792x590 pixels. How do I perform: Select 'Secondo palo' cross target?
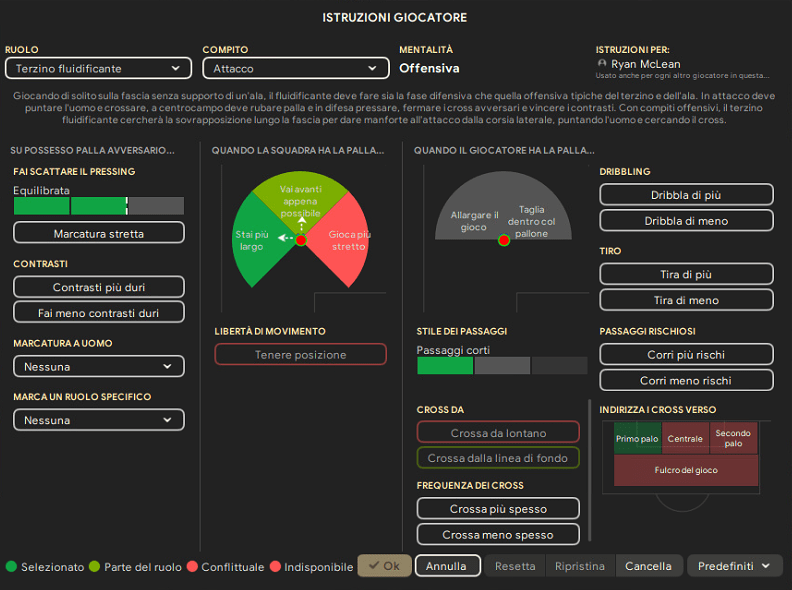(733, 438)
